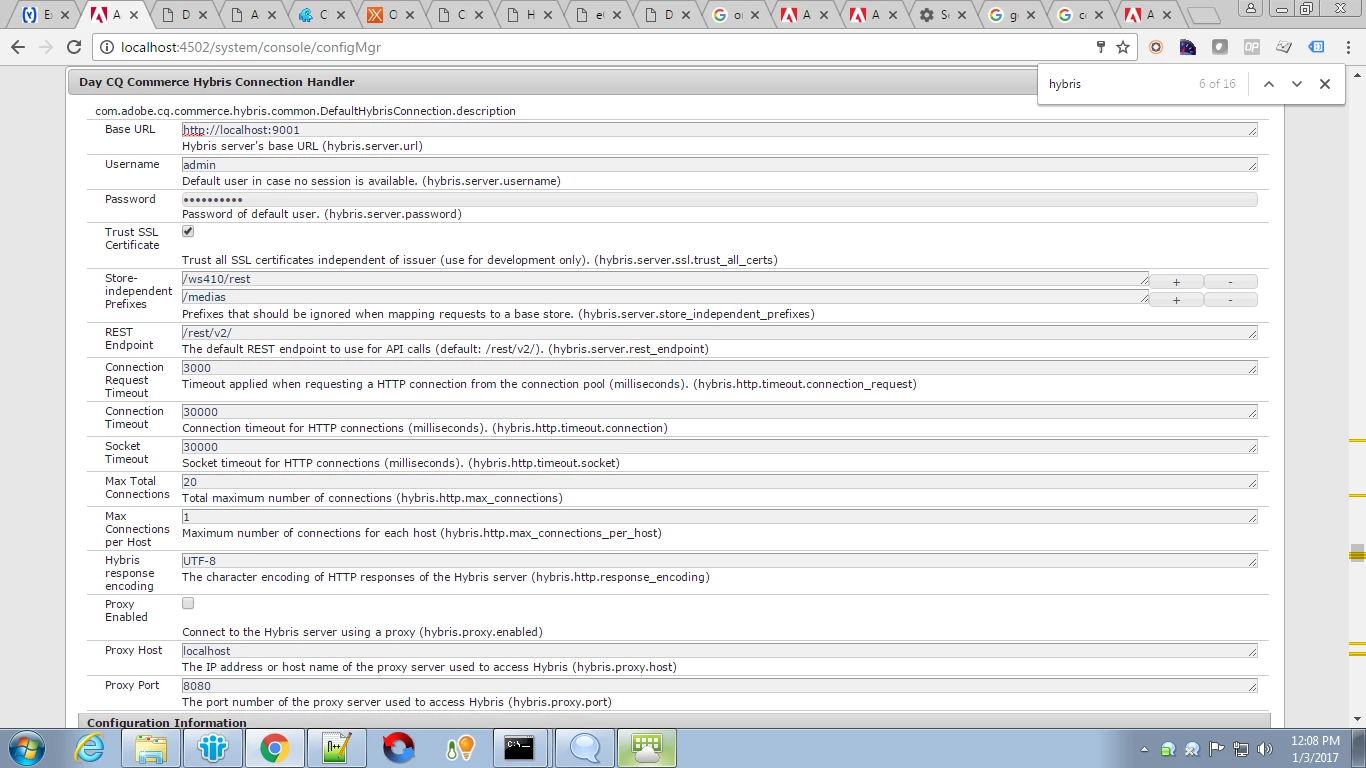Viewport: 1366px width, 768px height.
Task: Remove the /medias prefix row
Action: pos(1230,300)
